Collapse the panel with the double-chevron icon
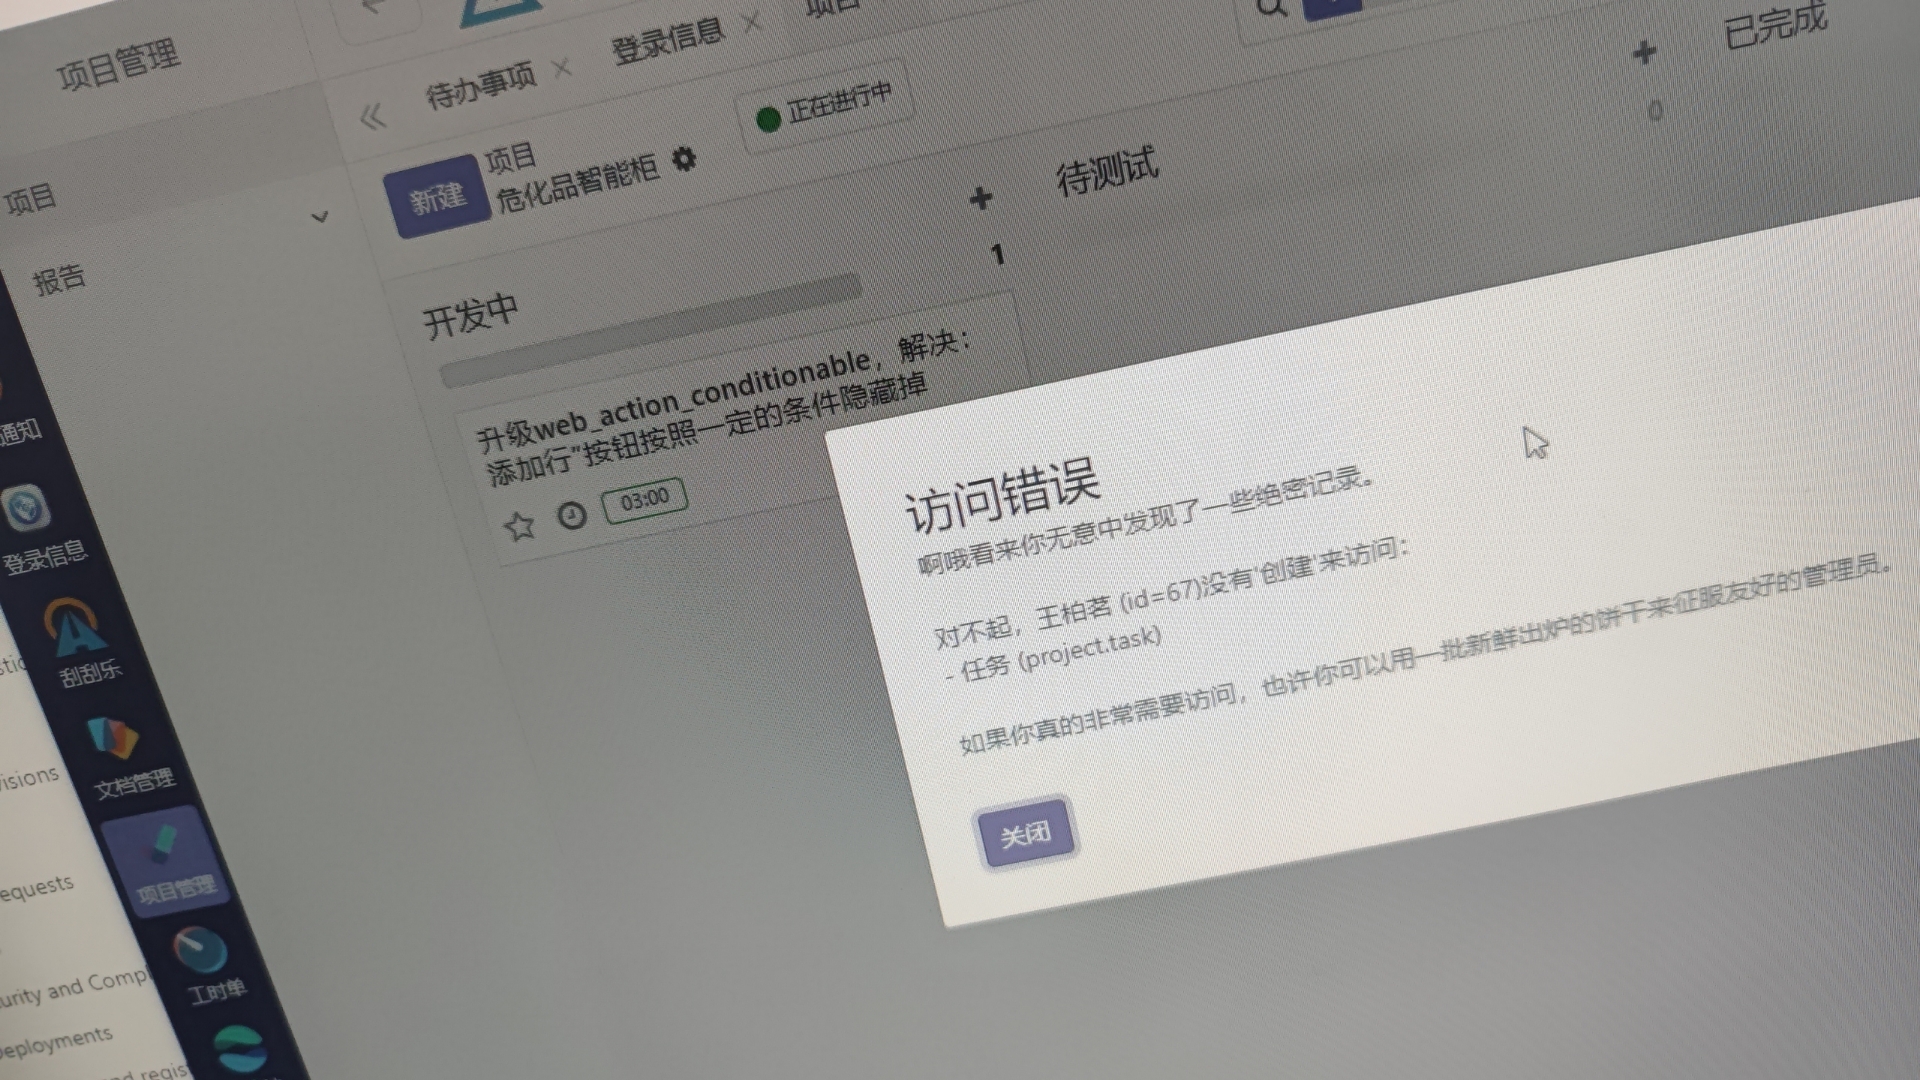 372,117
